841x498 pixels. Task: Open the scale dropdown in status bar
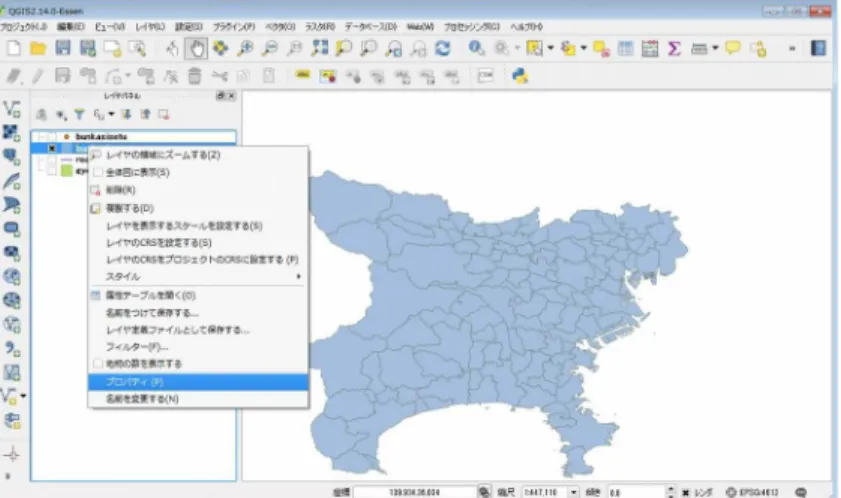(x=573, y=492)
